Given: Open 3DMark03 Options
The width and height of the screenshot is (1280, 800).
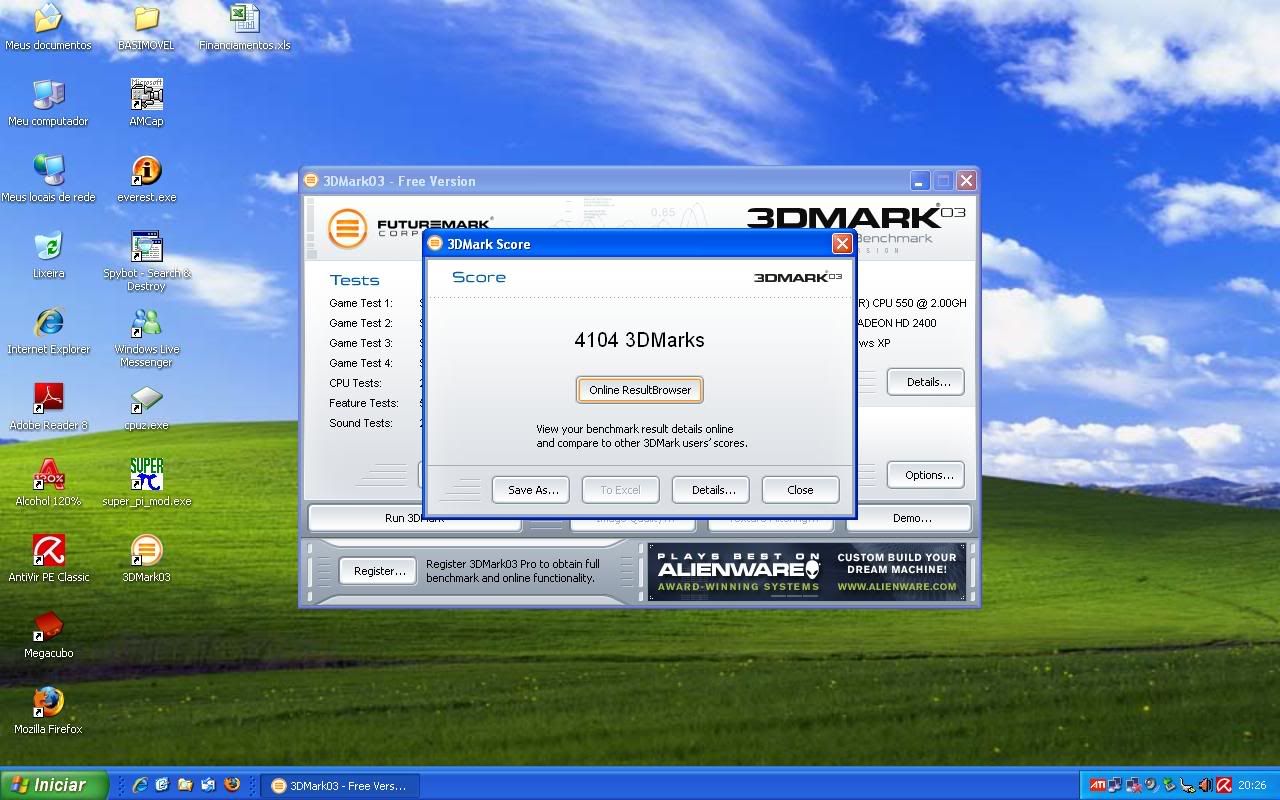Looking at the screenshot, I should 924,474.
